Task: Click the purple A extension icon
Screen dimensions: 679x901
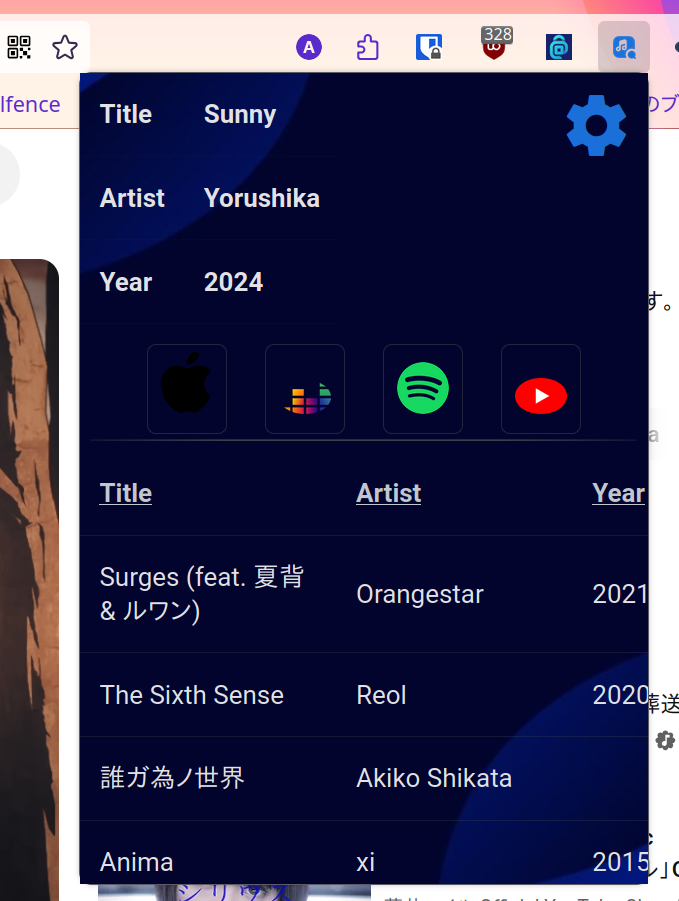Action: click(x=309, y=47)
